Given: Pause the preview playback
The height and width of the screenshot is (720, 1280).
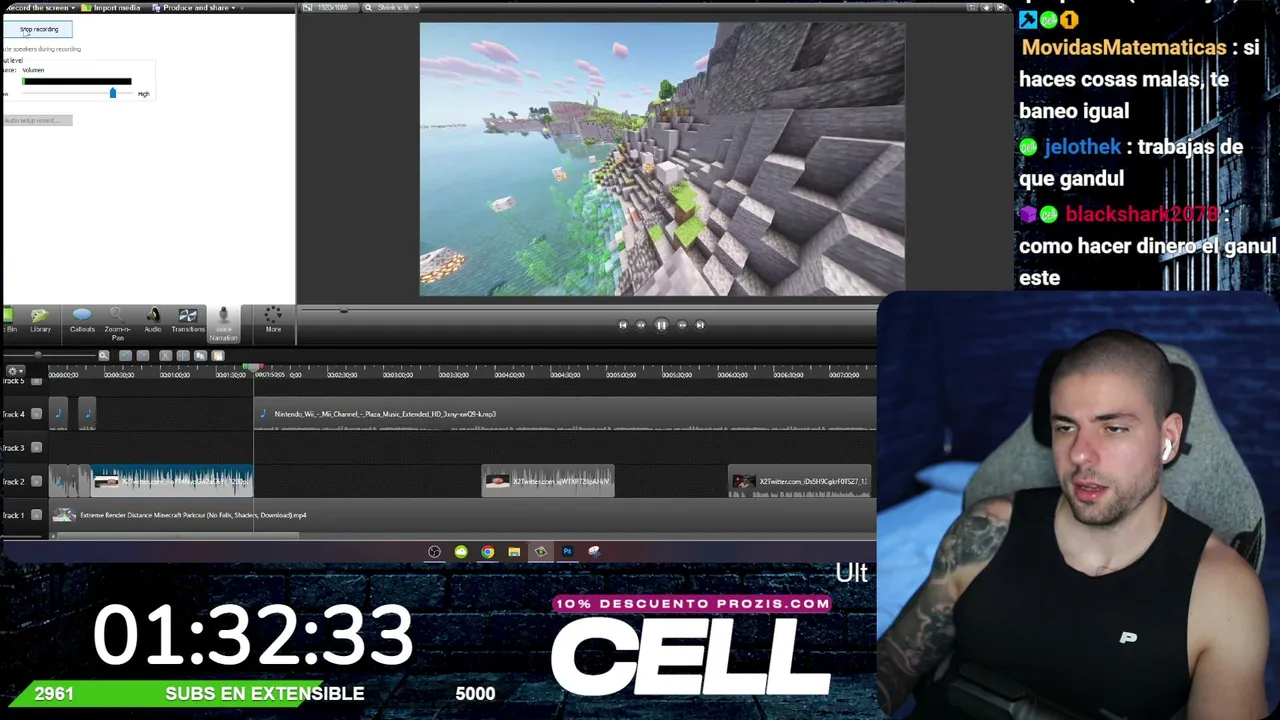Looking at the screenshot, I should pyautogui.click(x=661, y=325).
